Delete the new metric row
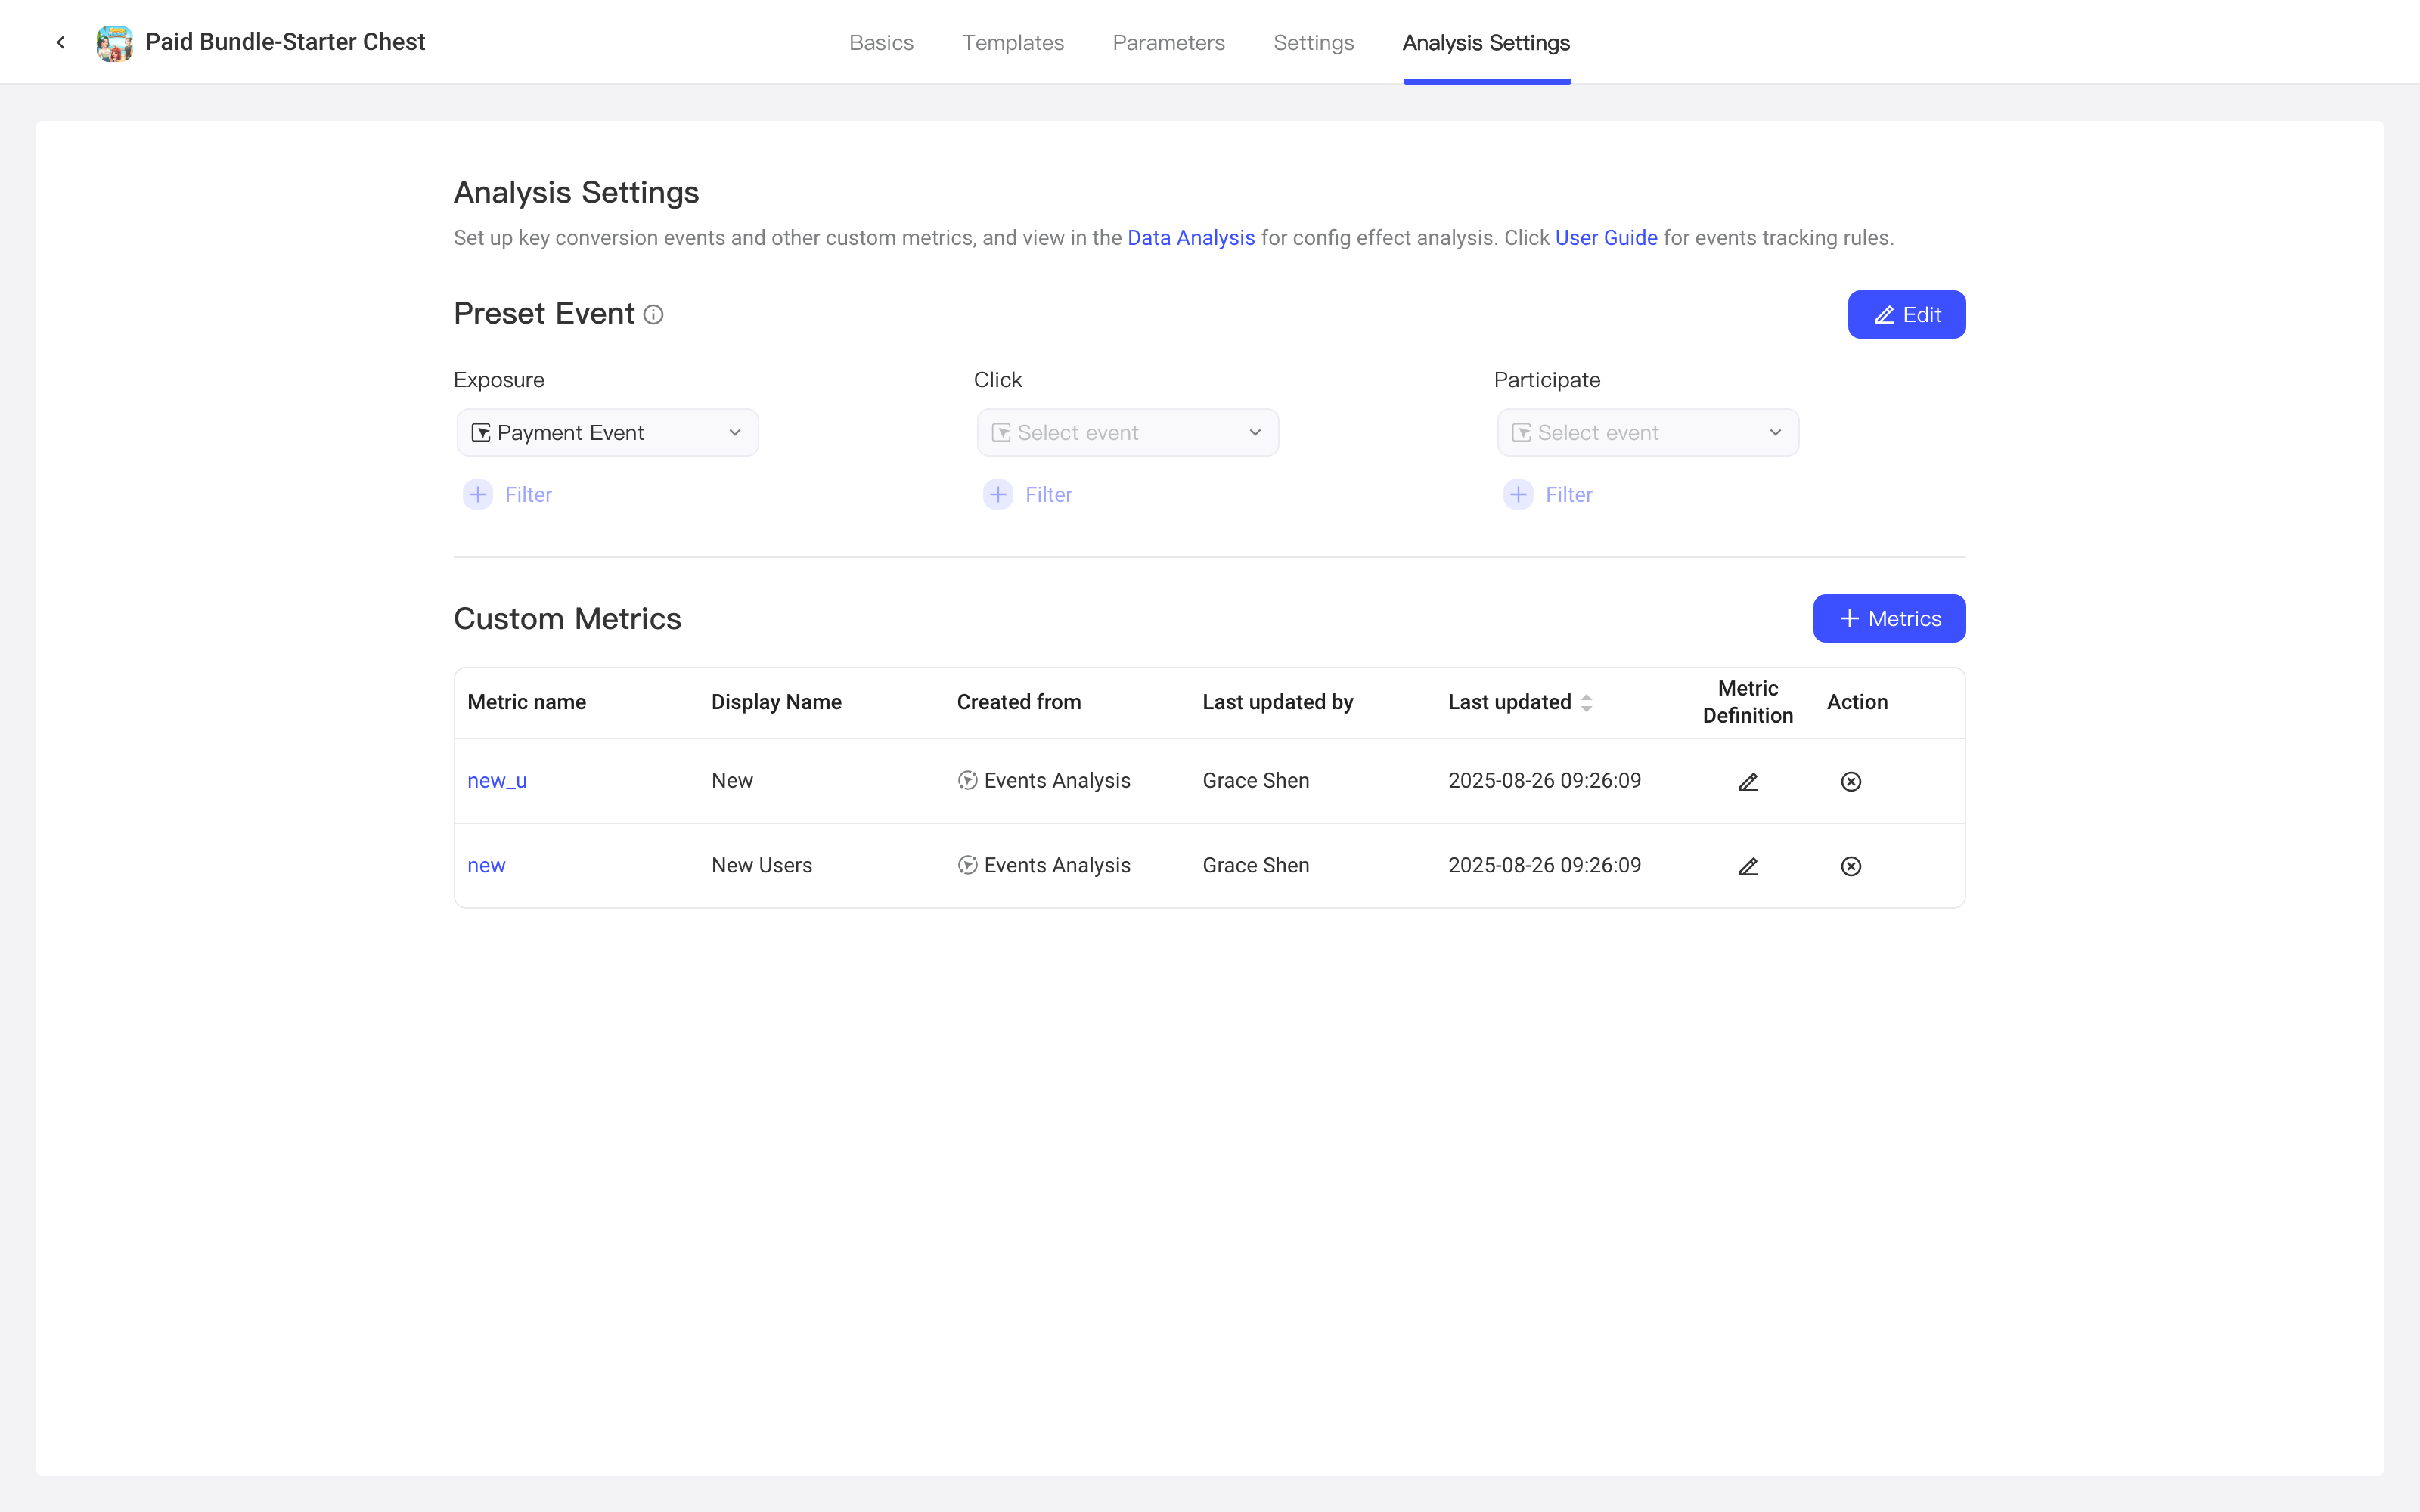Screen dimensions: 2420x1512 (1851, 866)
